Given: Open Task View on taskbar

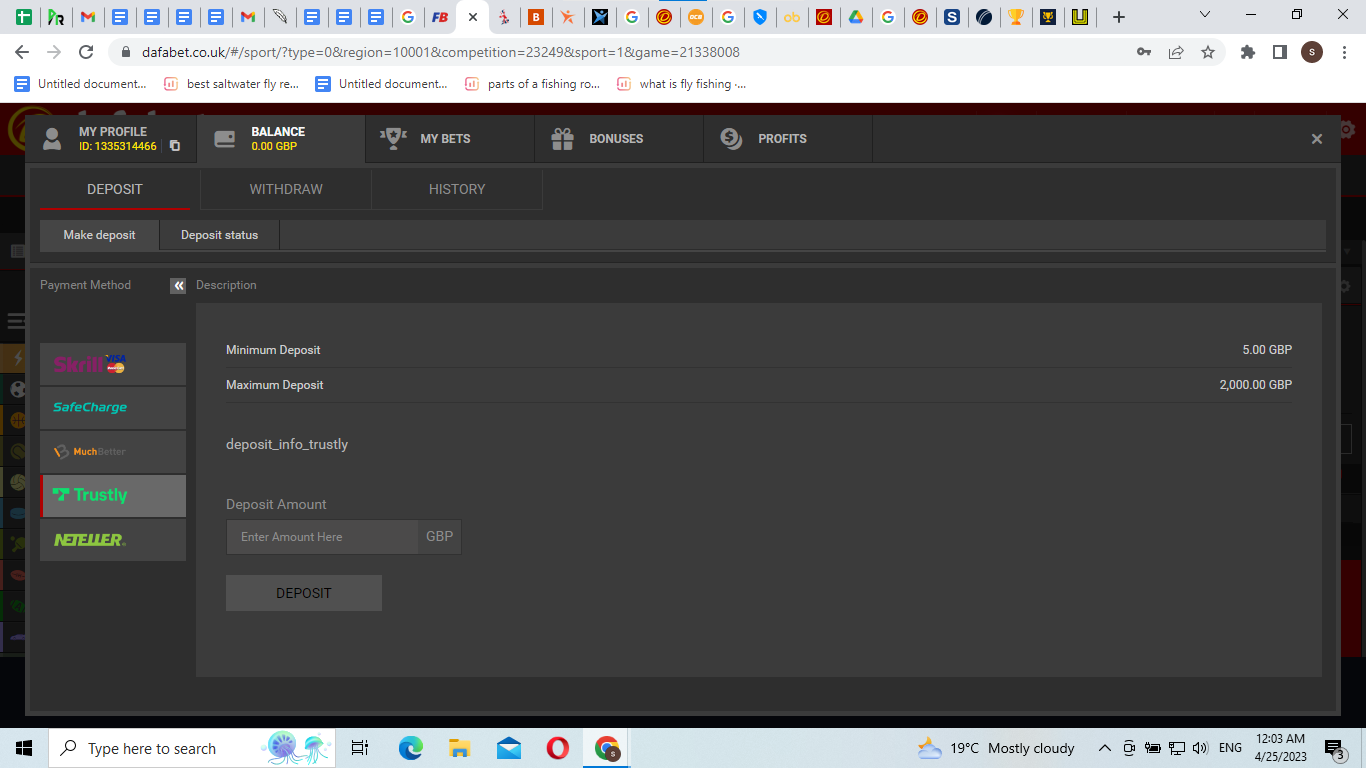Looking at the screenshot, I should coord(360,748).
